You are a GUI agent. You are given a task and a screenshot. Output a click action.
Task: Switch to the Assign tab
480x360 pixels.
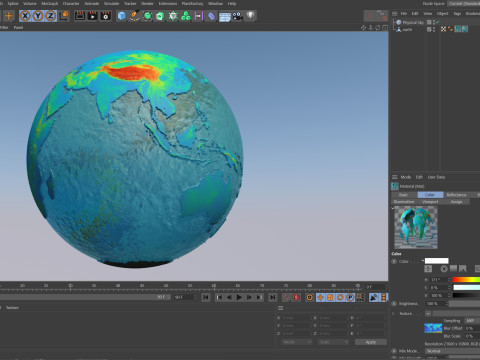pos(456,202)
